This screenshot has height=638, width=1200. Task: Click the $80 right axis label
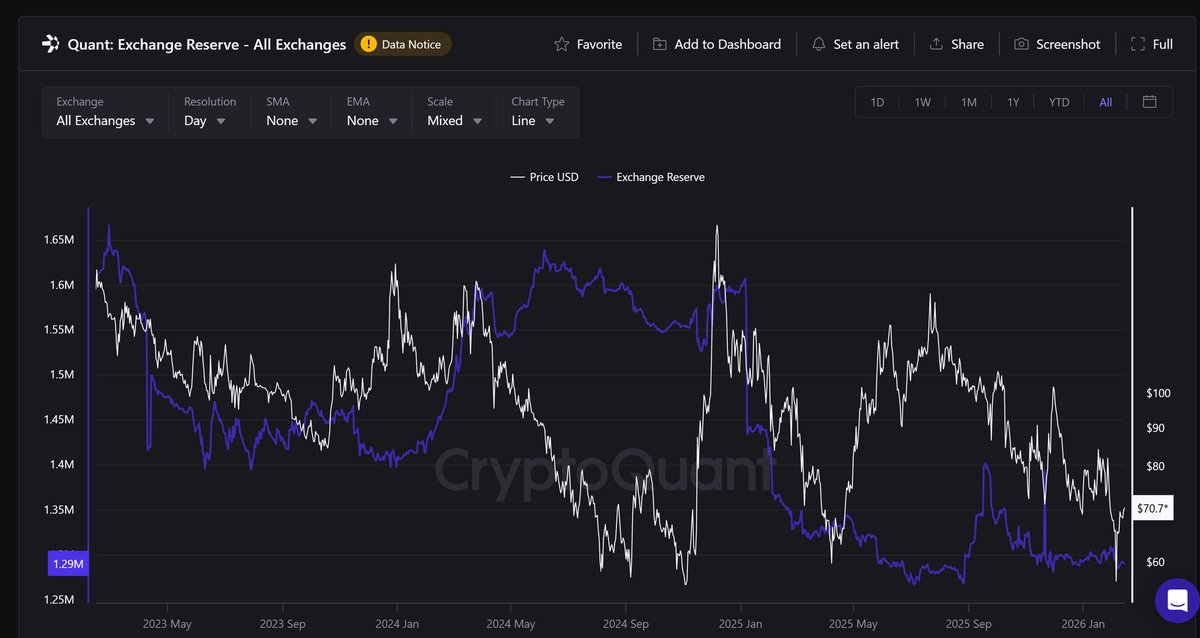click(1155, 466)
